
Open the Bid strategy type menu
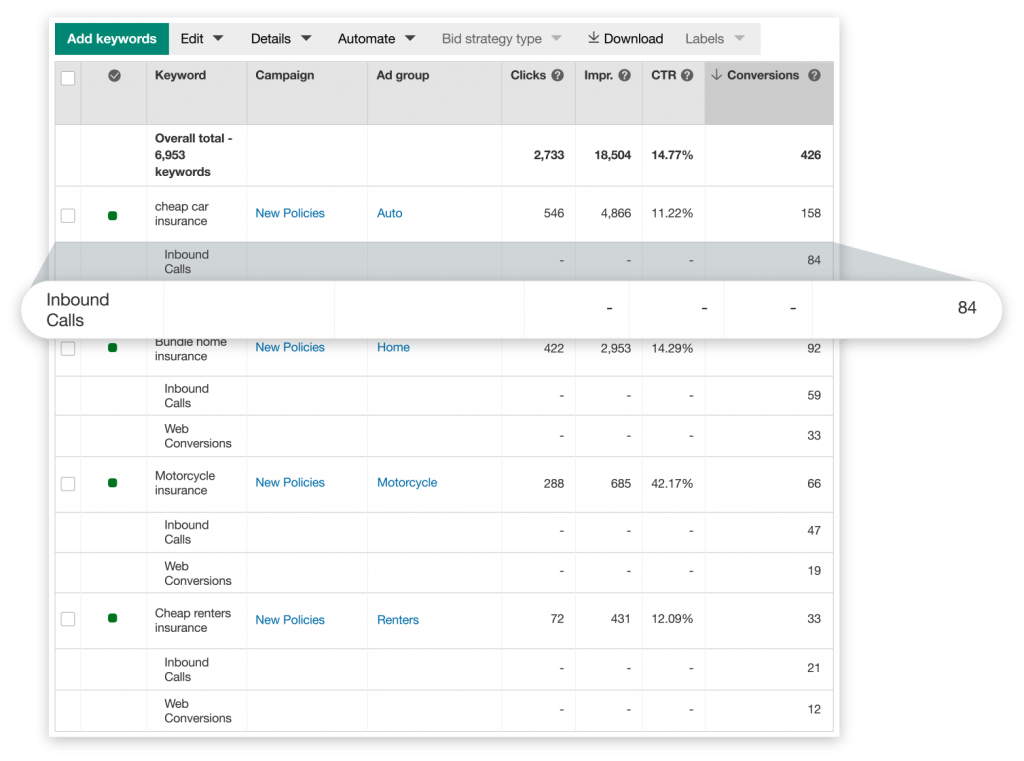coord(501,39)
